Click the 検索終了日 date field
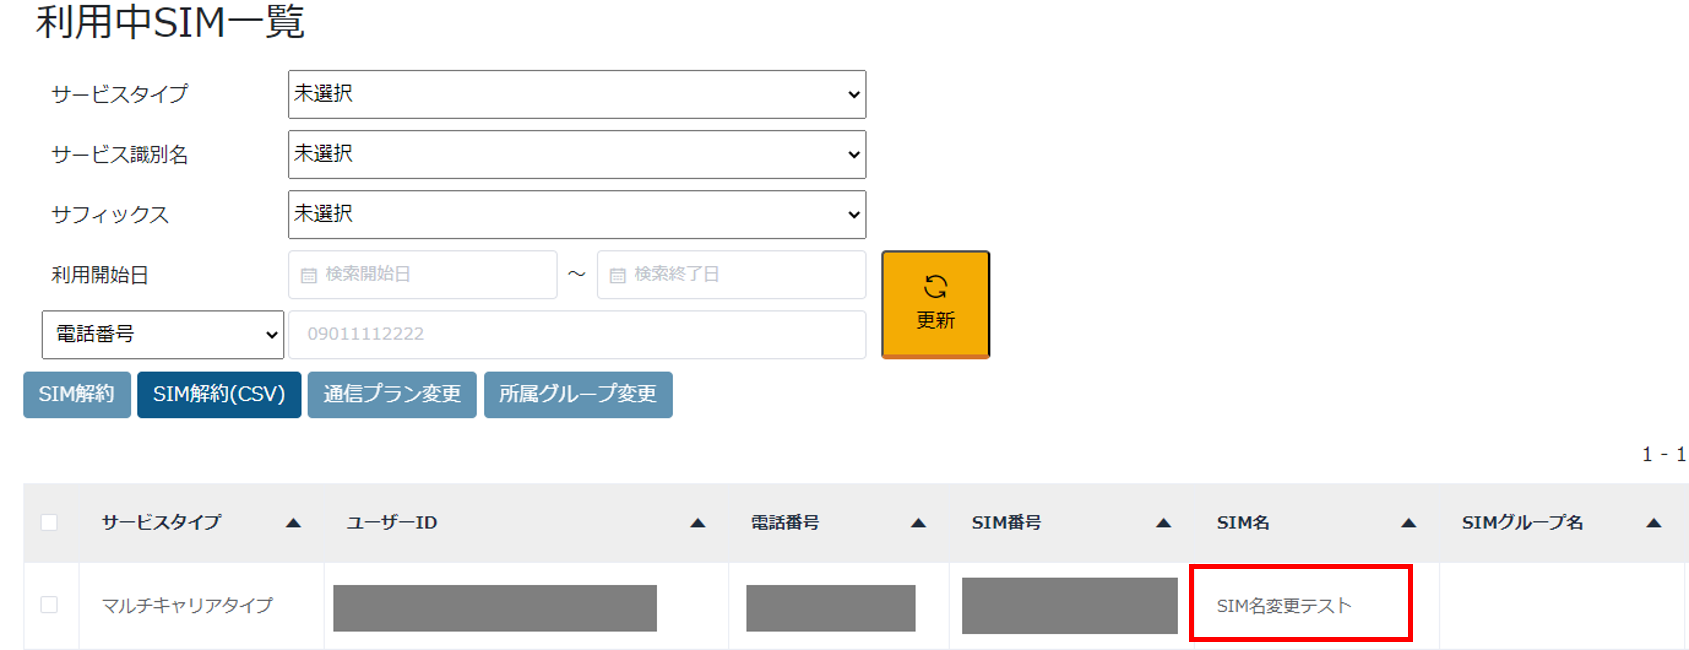The width and height of the screenshot is (1689, 650). [x=731, y=274]
